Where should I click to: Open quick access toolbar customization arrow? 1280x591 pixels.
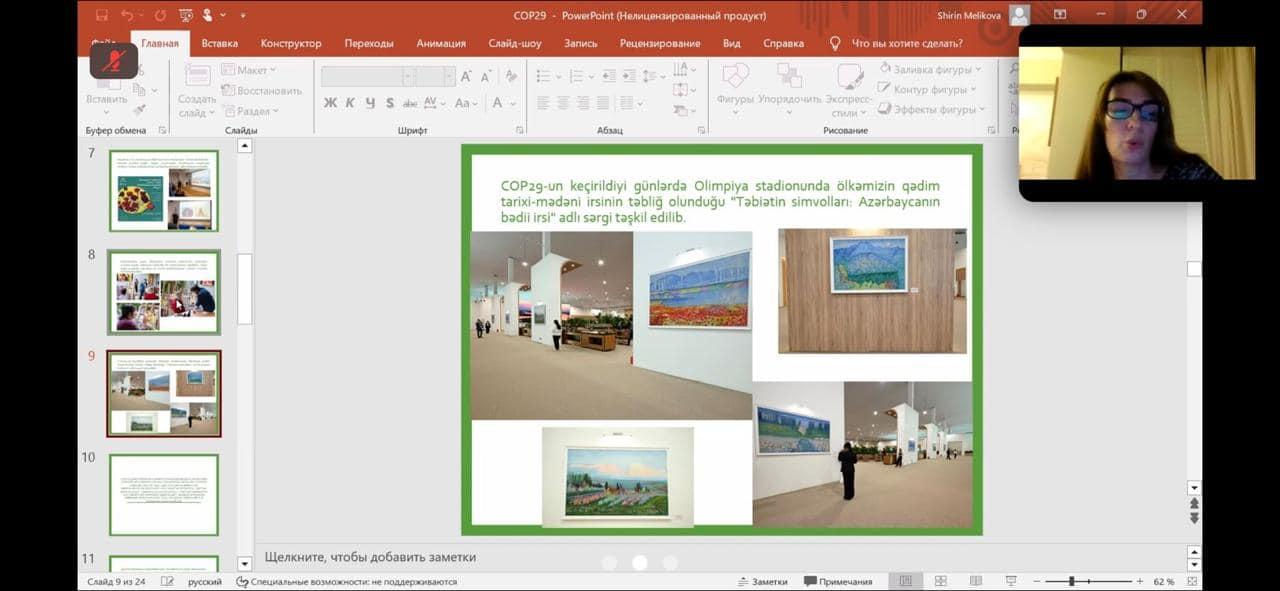[x=242, y=16]
